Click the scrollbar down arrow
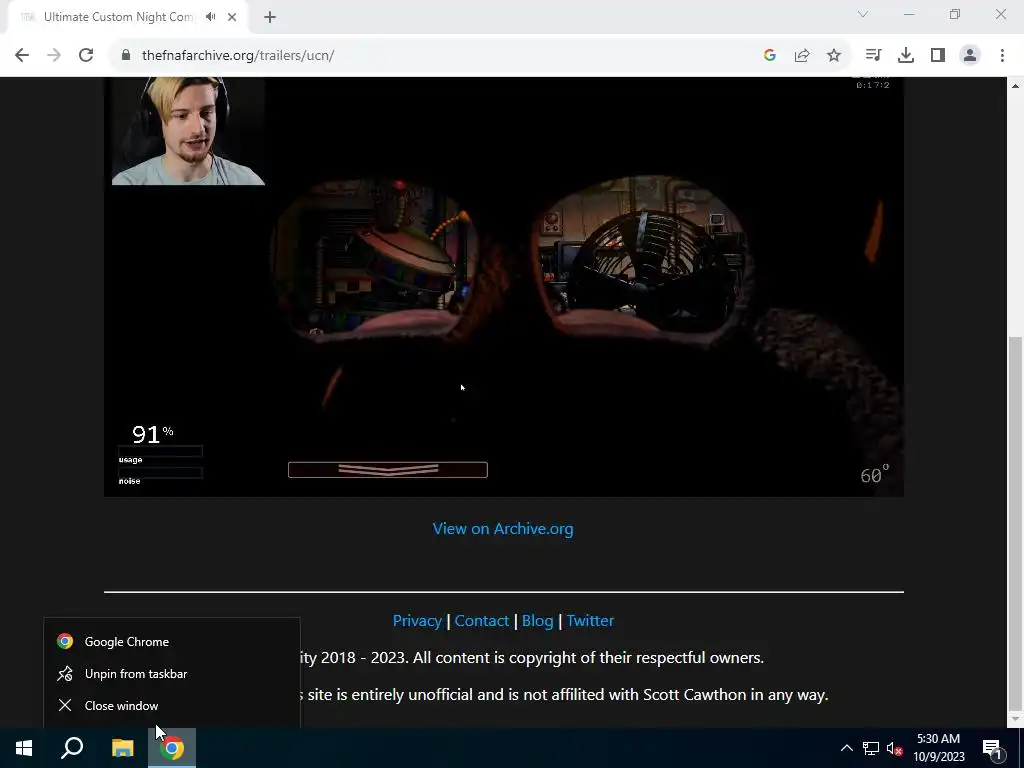The width and height of the screenshot is (1024, 768). coord(1015,719)
